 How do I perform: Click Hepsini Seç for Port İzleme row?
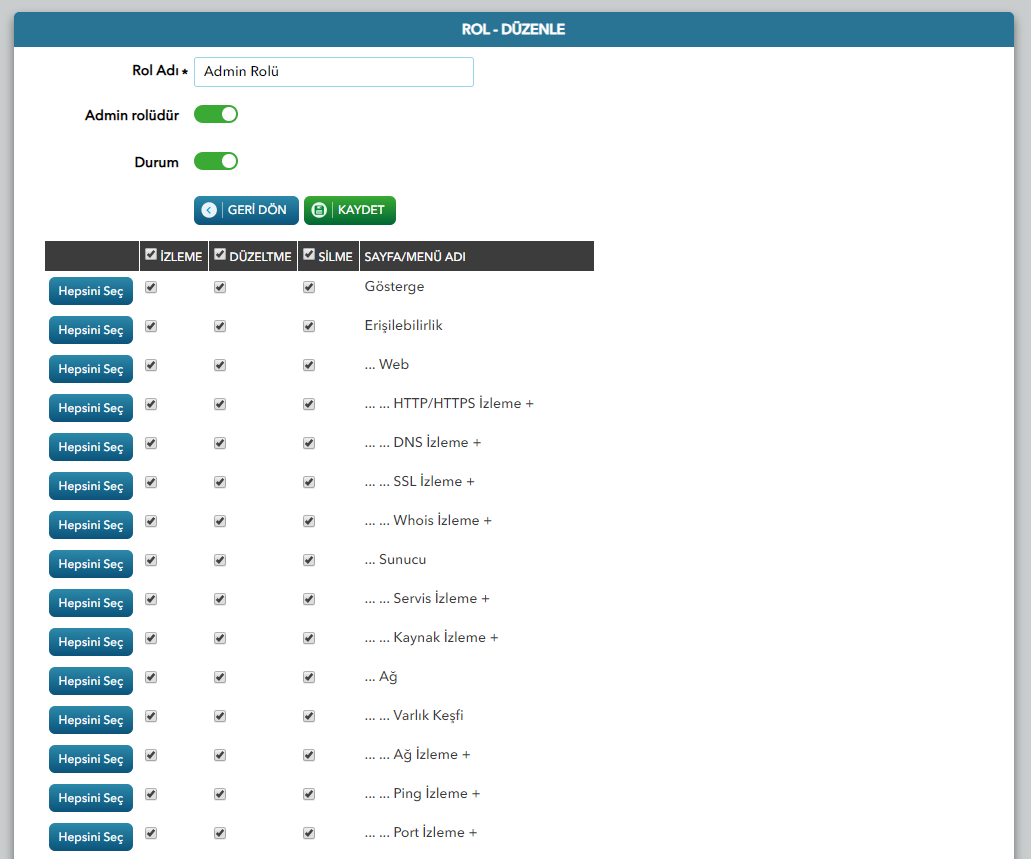(91, 837)
